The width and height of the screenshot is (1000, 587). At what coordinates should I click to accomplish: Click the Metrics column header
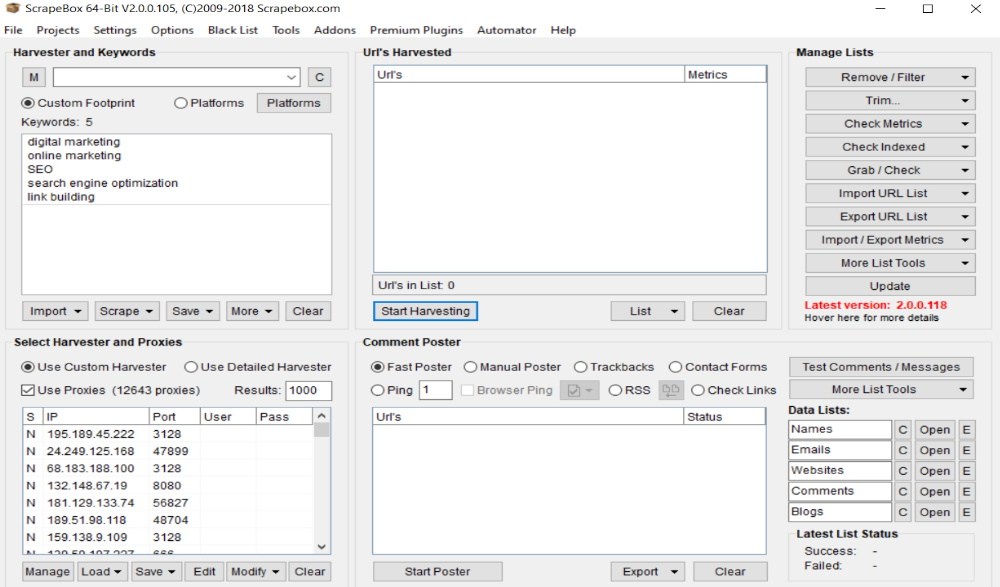(725, 75)
